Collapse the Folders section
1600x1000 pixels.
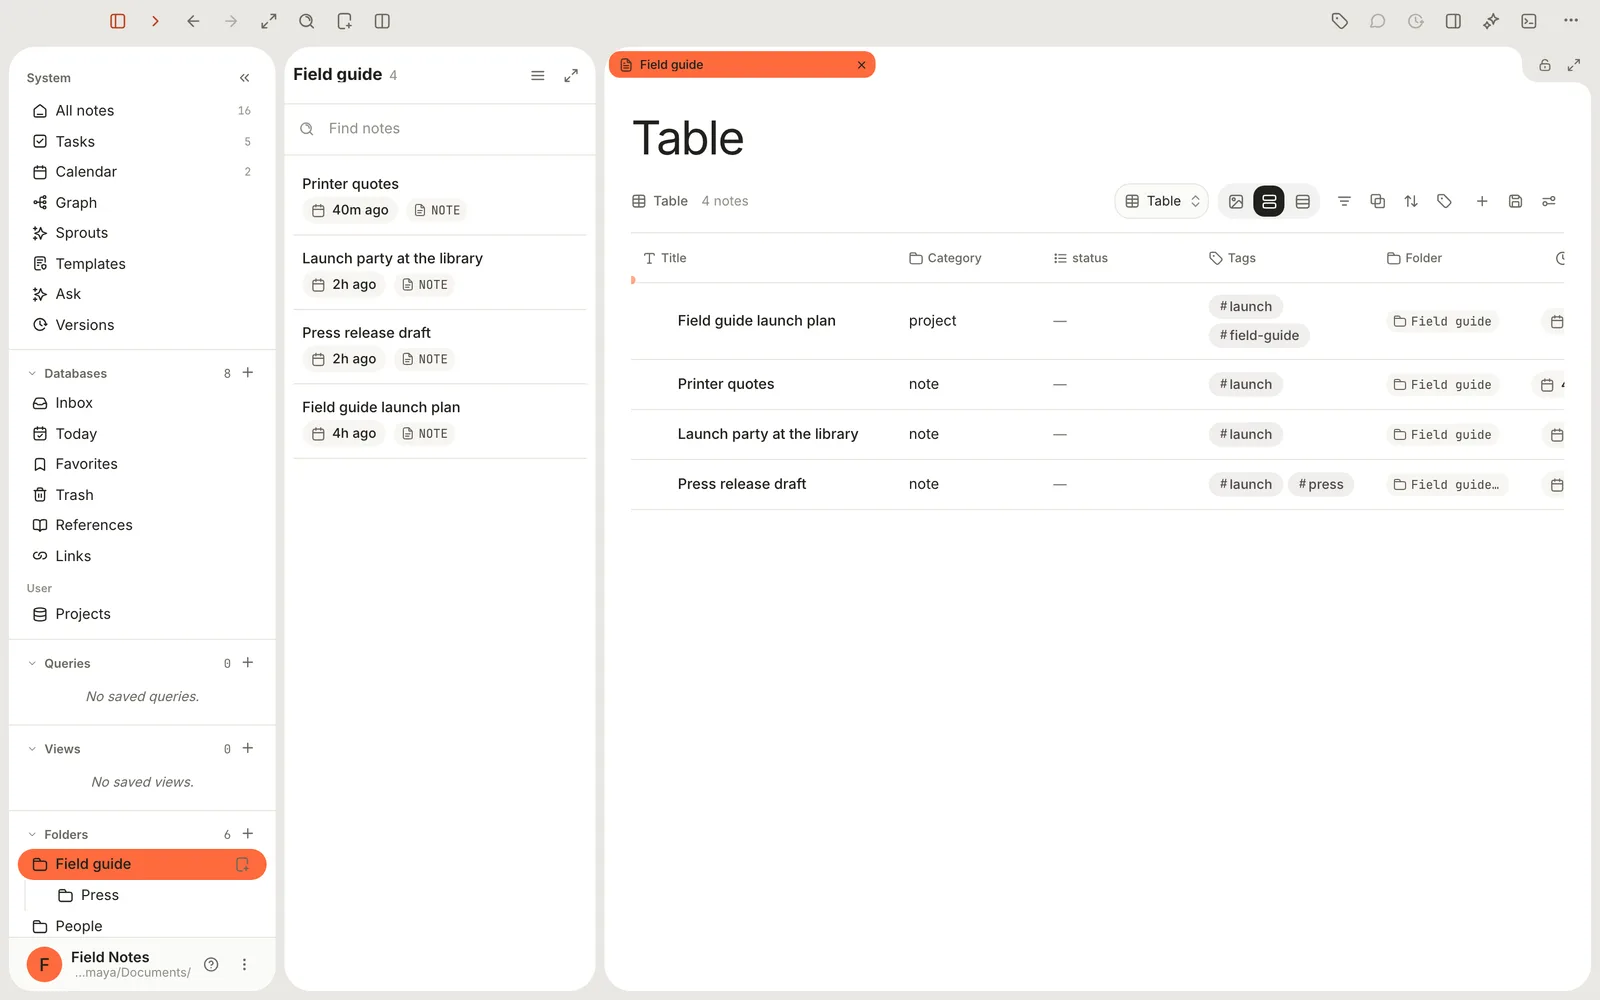click(x=32, y=835)
